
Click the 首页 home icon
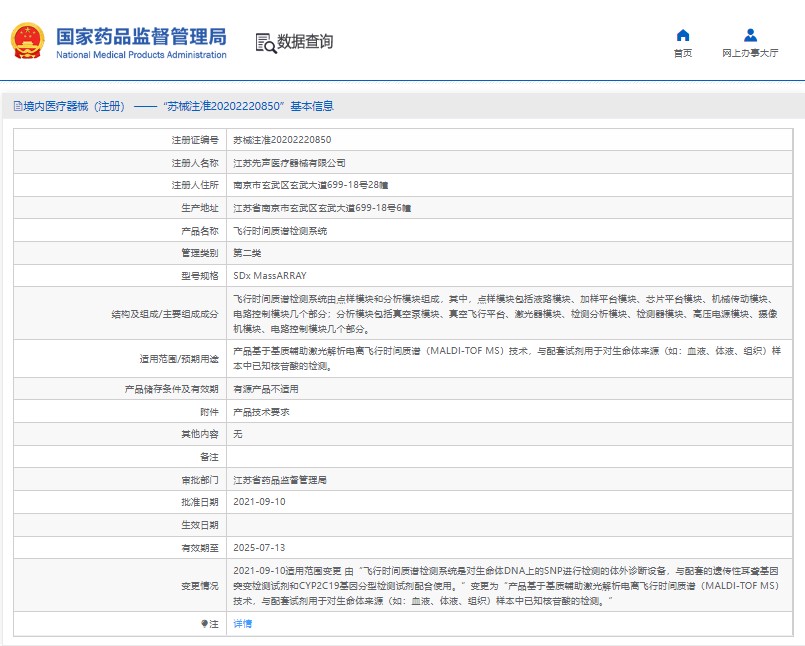[x=682, y=36]
